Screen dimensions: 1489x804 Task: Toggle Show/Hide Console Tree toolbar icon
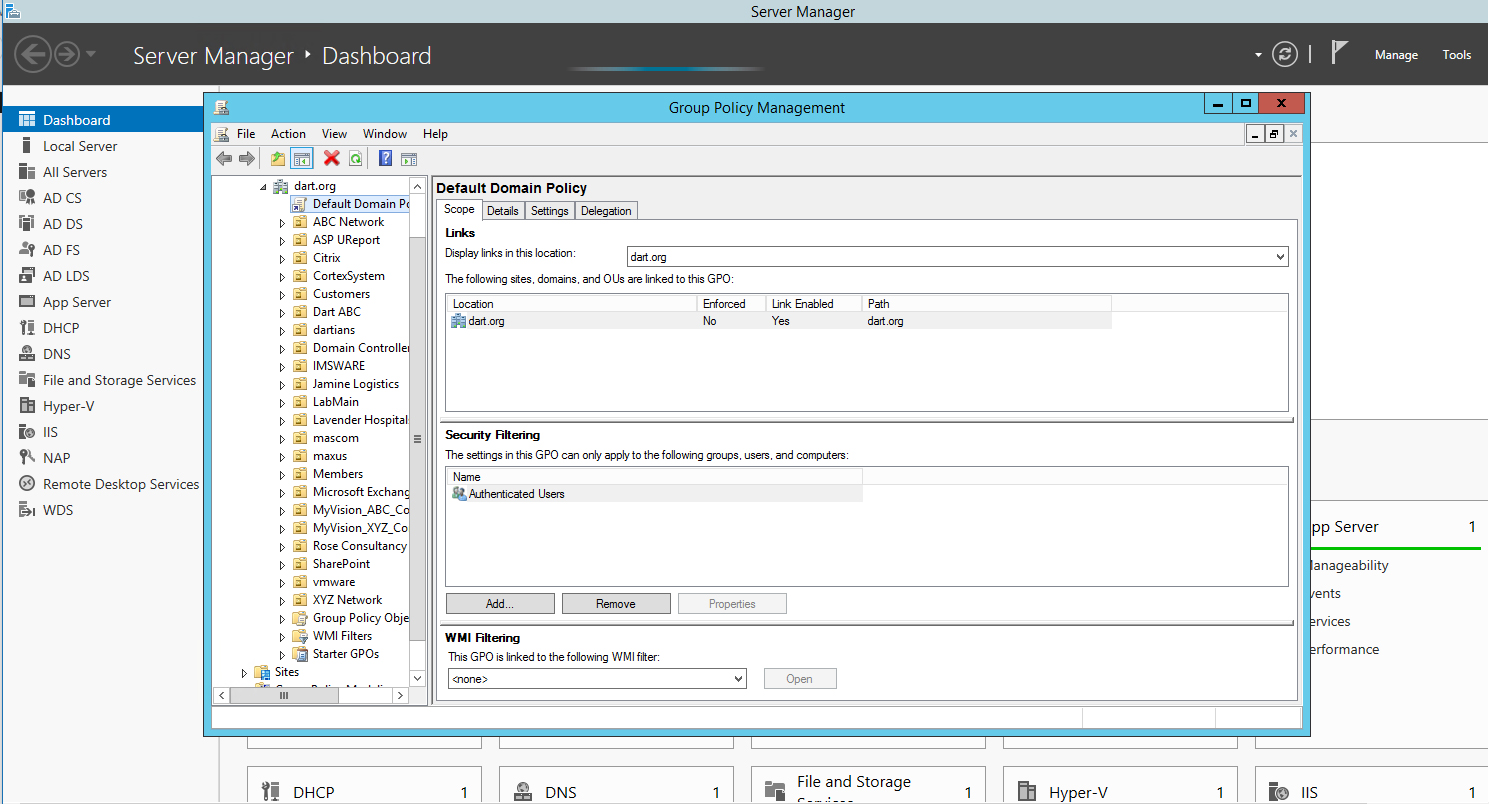point(302,158)
